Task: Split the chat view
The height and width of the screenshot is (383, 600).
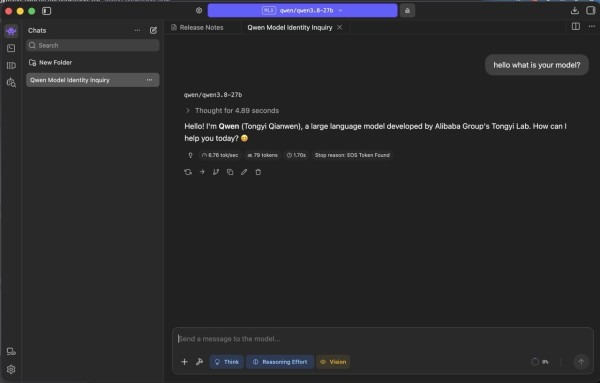Action: (x=576, y=26)
